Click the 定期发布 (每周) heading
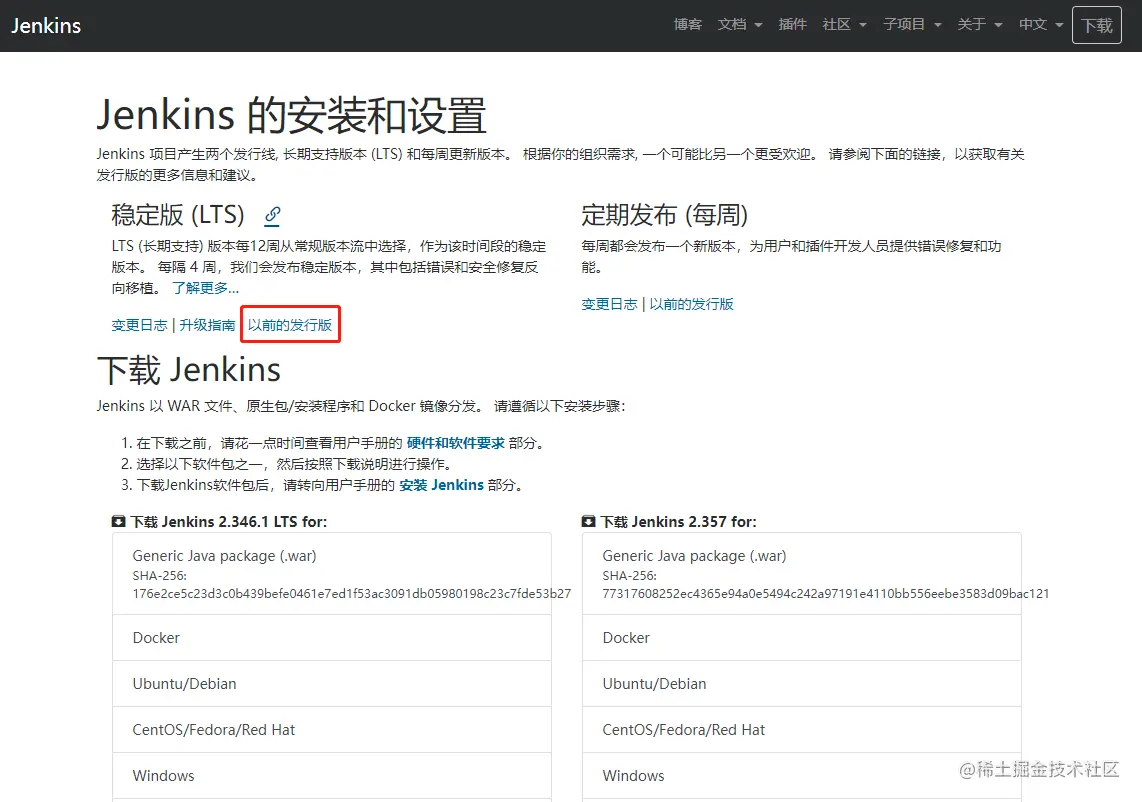Viewport: 1142px width, 802px height. coord(664,215)
